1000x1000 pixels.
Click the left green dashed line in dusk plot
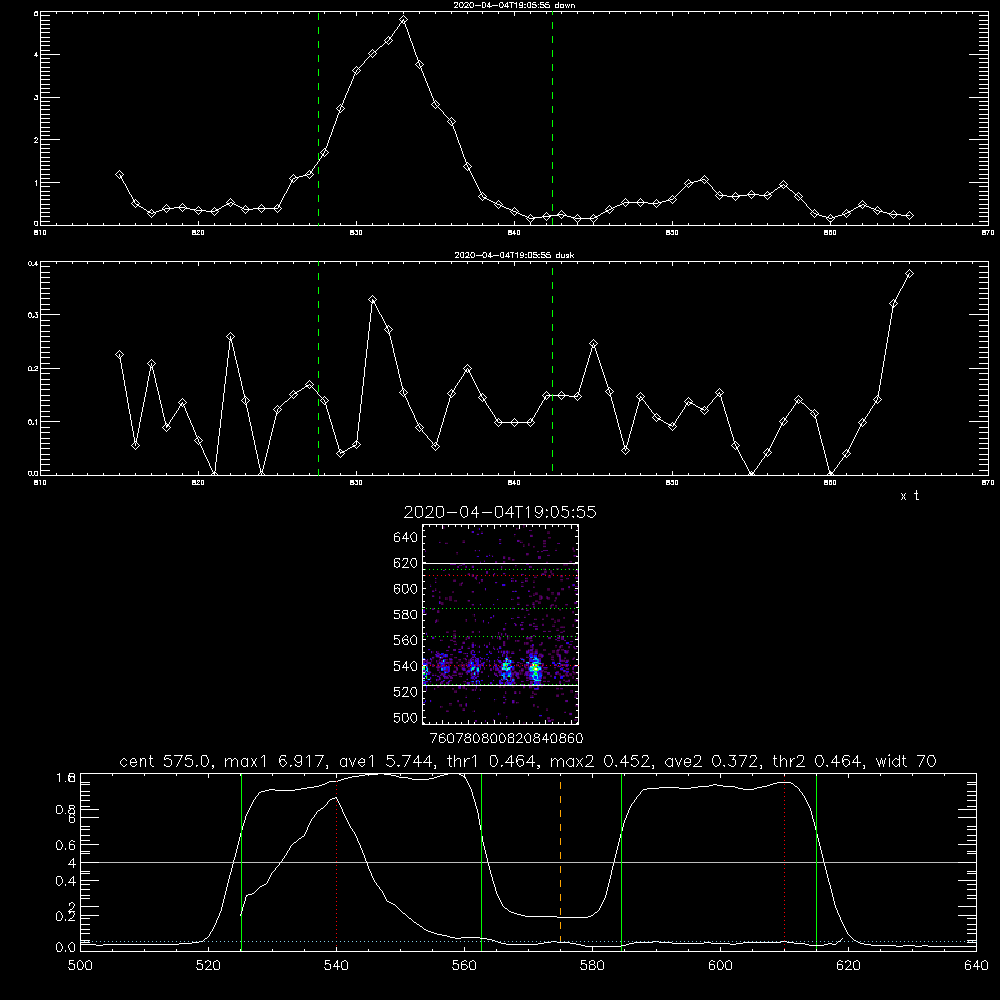pos(318,368)
